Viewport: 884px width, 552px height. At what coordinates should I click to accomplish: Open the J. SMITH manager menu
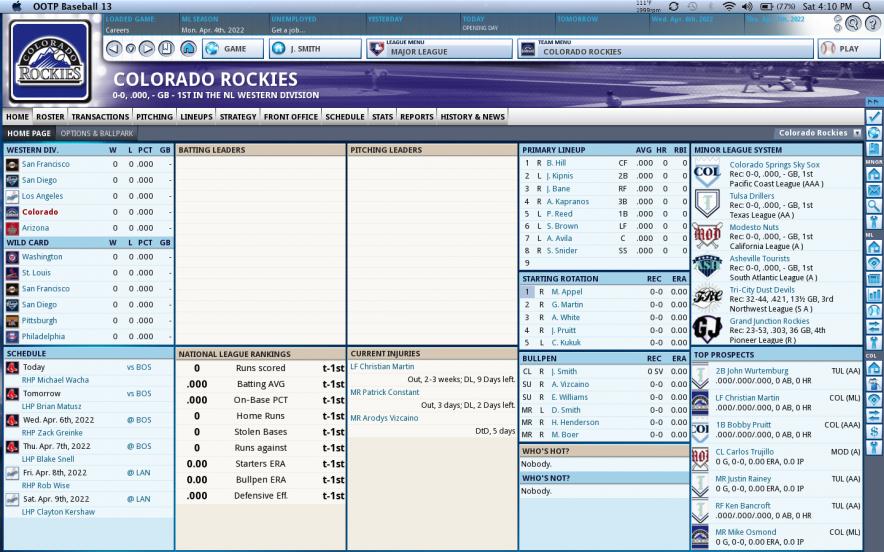(315, 48)
